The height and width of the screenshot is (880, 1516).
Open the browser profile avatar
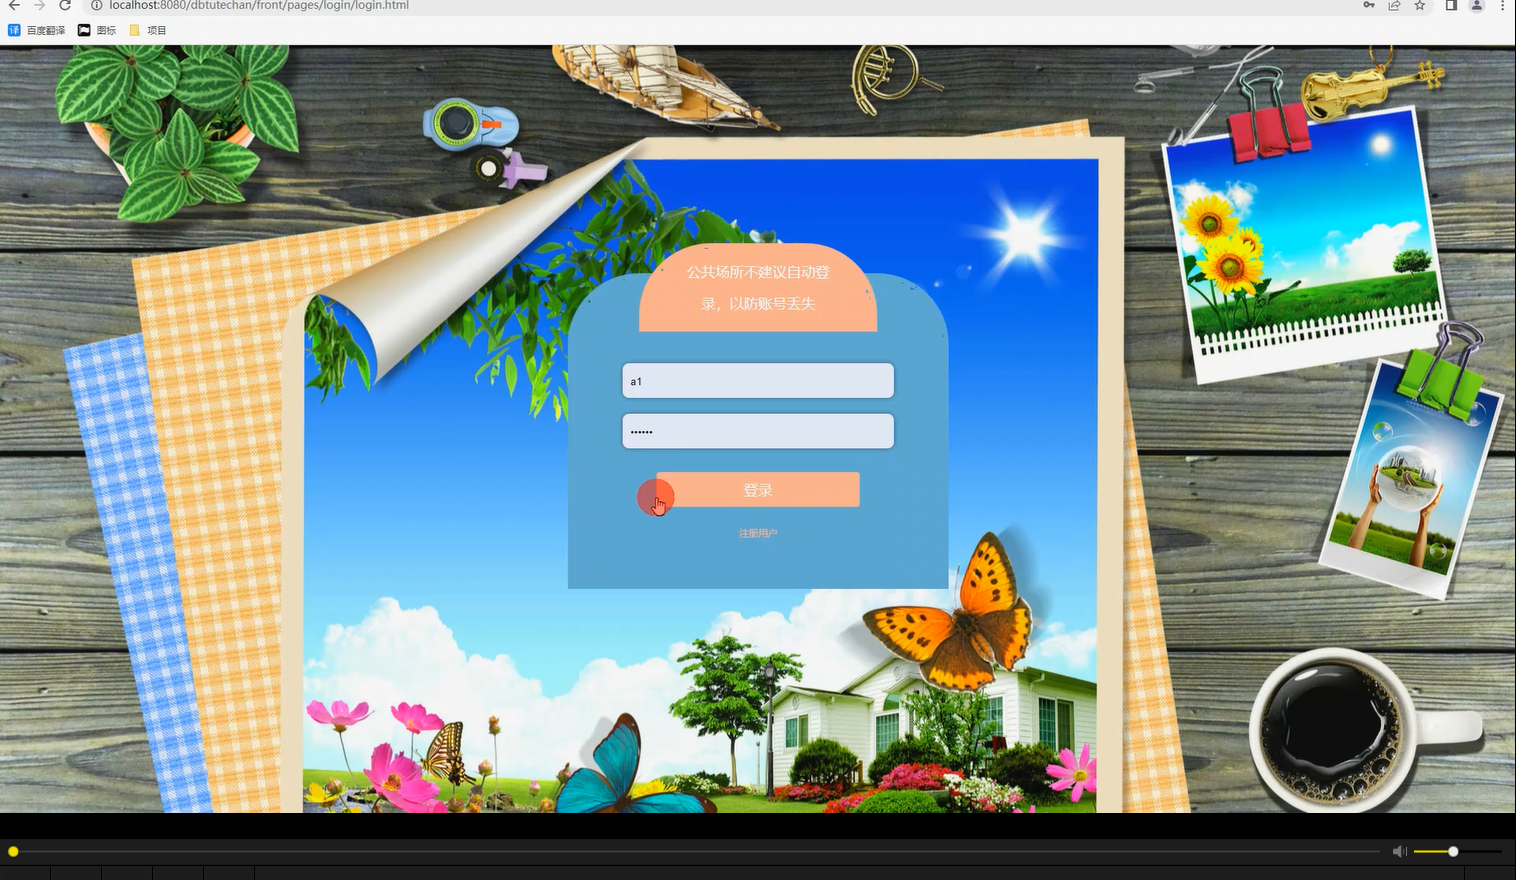pyautogui.click(x=1476, y=5)
